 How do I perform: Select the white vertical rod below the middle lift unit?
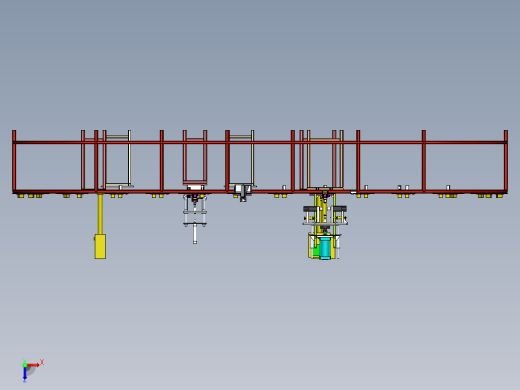(x=195, y=234)
